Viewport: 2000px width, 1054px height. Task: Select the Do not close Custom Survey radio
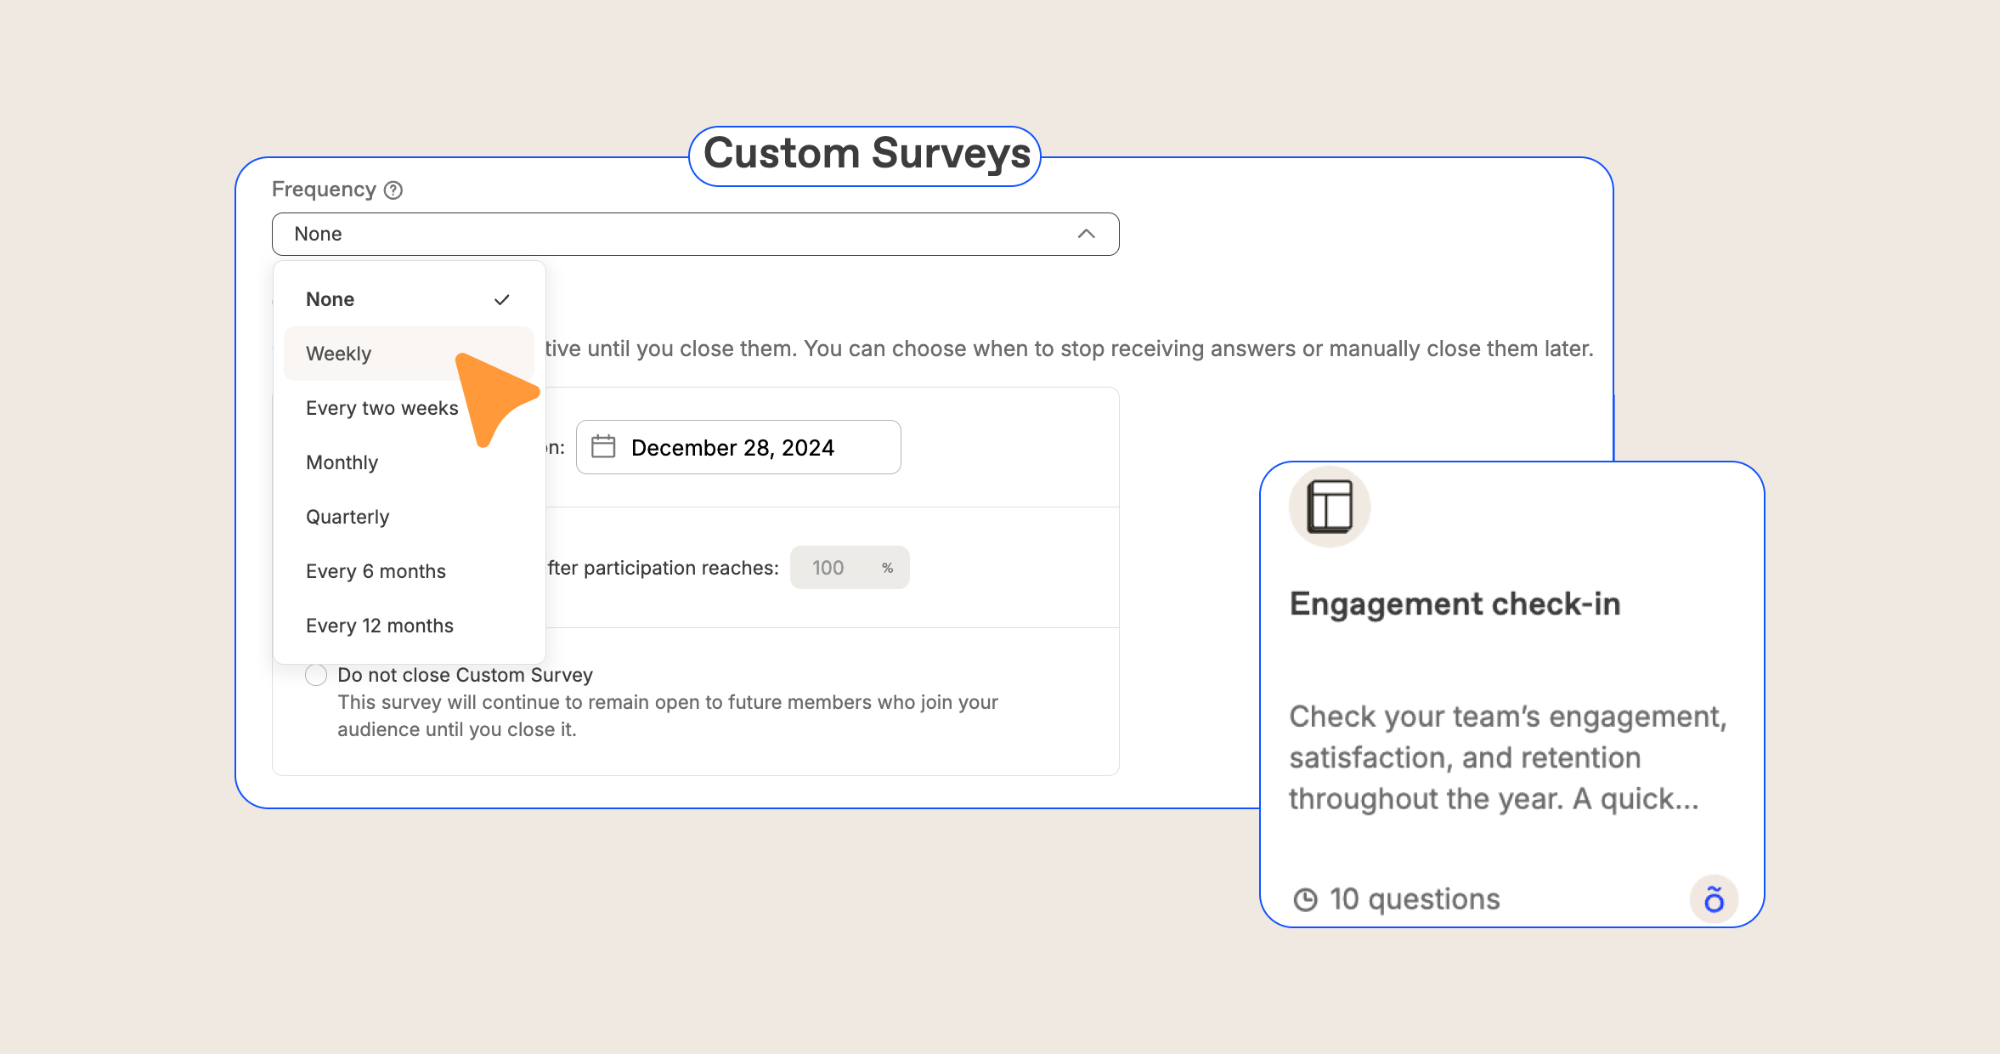point(316,675)
